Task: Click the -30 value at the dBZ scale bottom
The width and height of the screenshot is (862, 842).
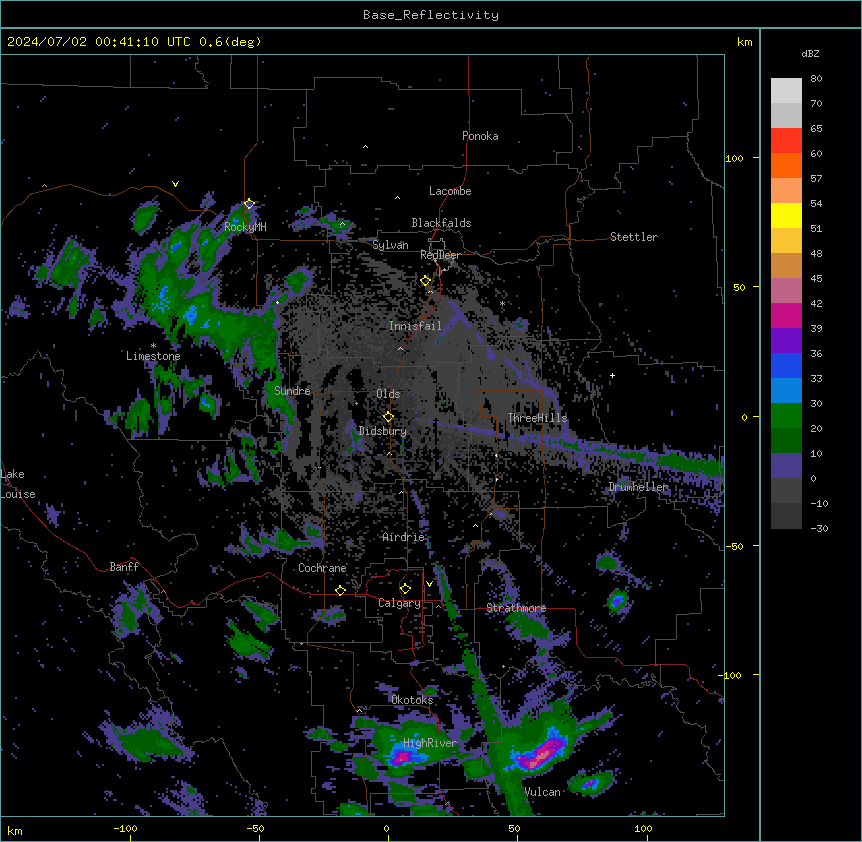Action: point(819,528)
